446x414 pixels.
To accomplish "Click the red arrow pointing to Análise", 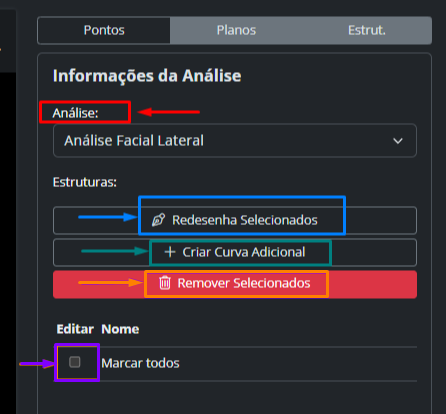I will 169,112.
